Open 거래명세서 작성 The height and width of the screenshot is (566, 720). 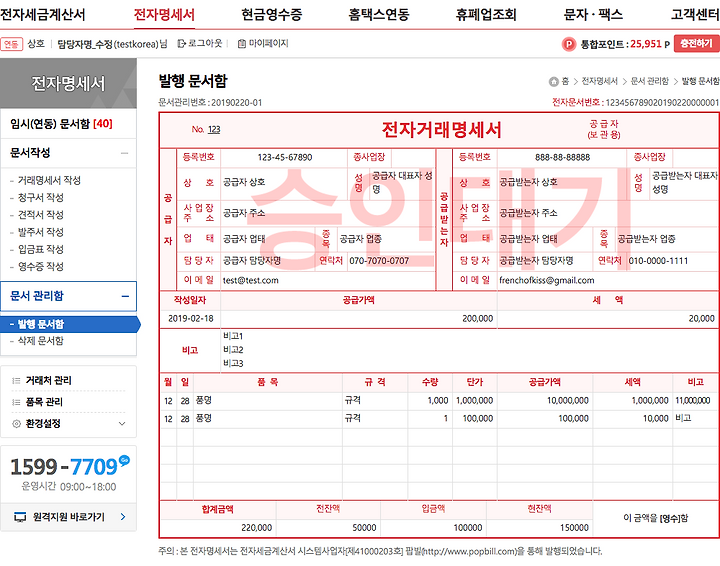49,180
